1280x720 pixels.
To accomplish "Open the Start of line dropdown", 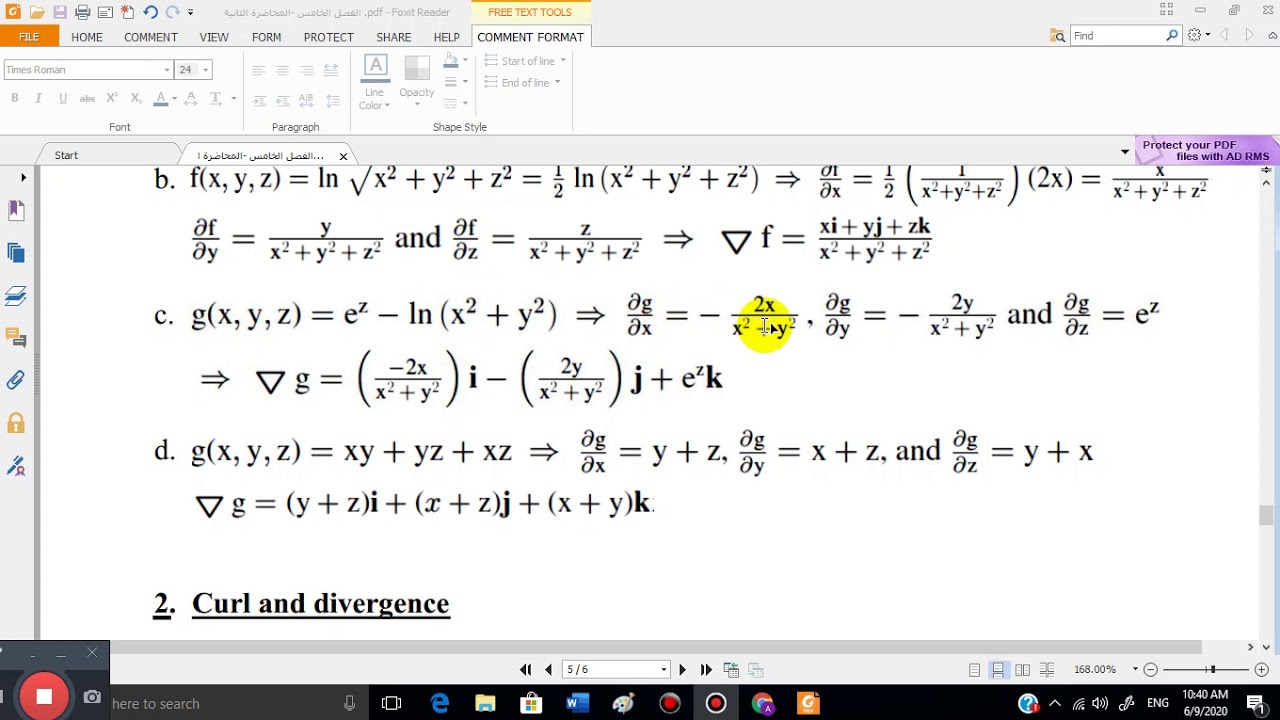I will pyautogui.click(x=526, y=61).
